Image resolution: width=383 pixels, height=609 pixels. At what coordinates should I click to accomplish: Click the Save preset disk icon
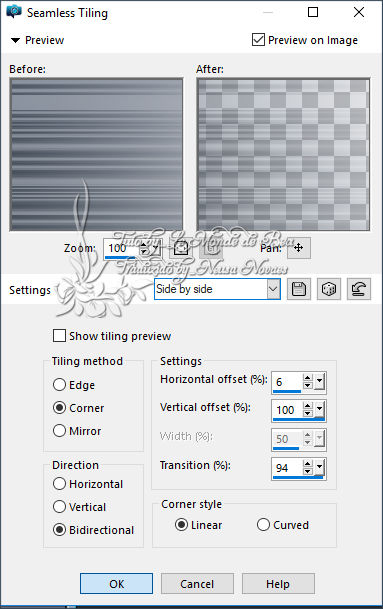point(299,289)
